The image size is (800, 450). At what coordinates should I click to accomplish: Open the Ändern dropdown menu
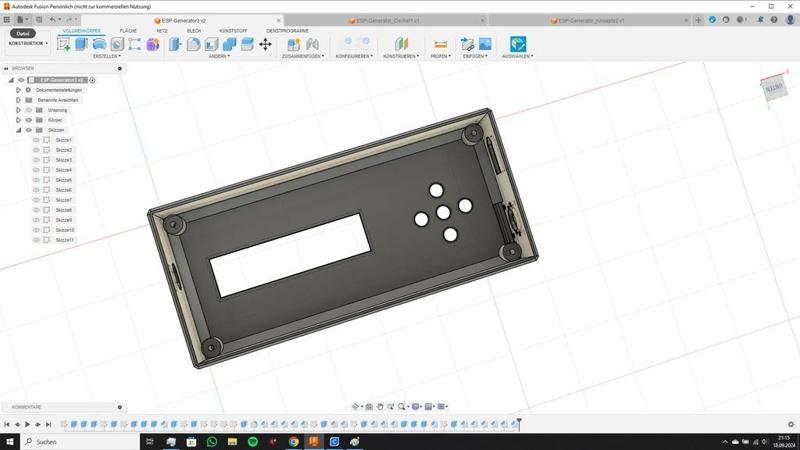click(x=219, y=56)
